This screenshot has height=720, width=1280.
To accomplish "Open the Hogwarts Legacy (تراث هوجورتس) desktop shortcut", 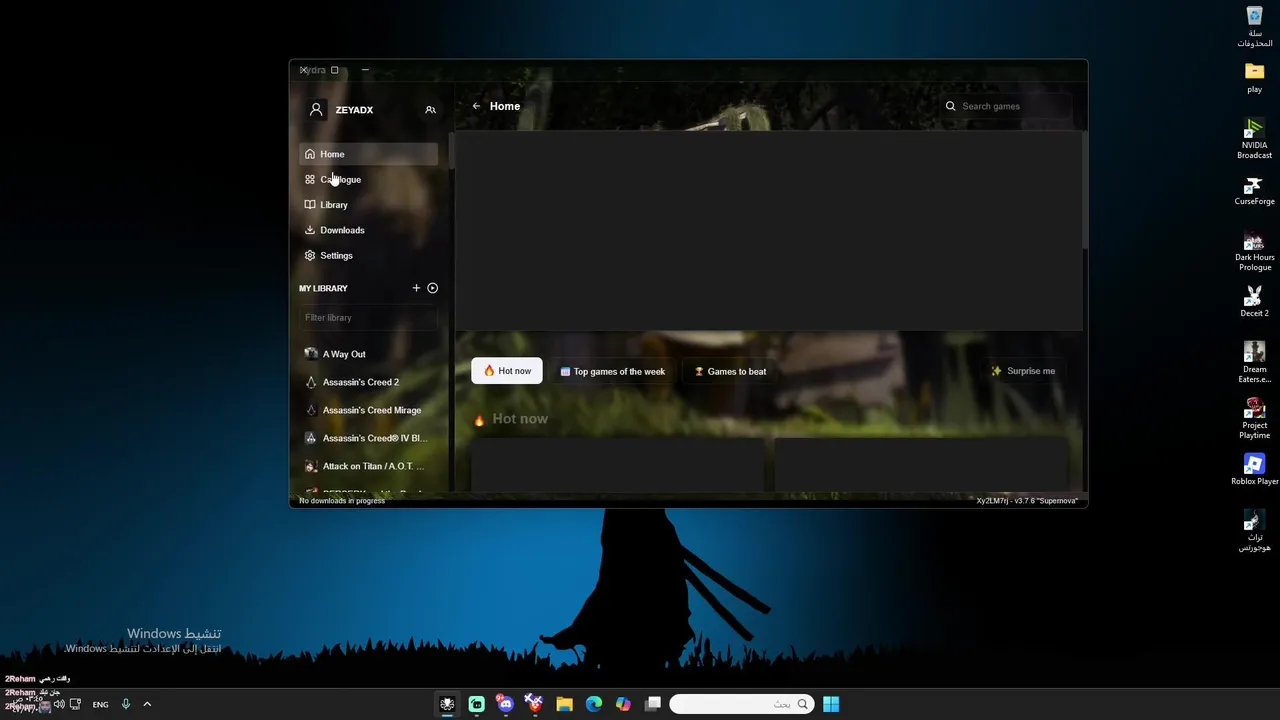I will point(1254,531).
